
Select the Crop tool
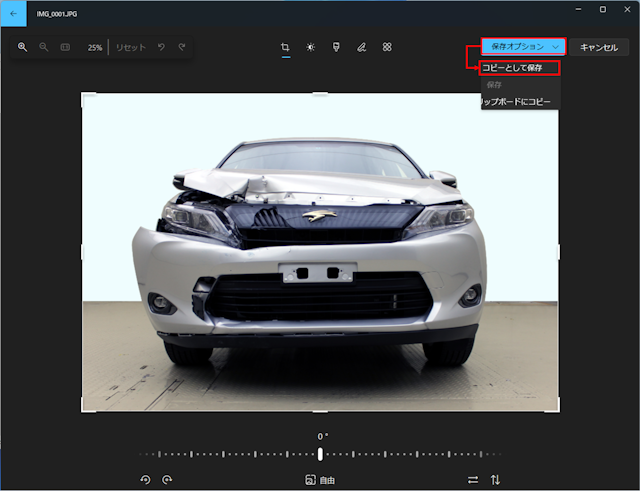coord(285,47)
